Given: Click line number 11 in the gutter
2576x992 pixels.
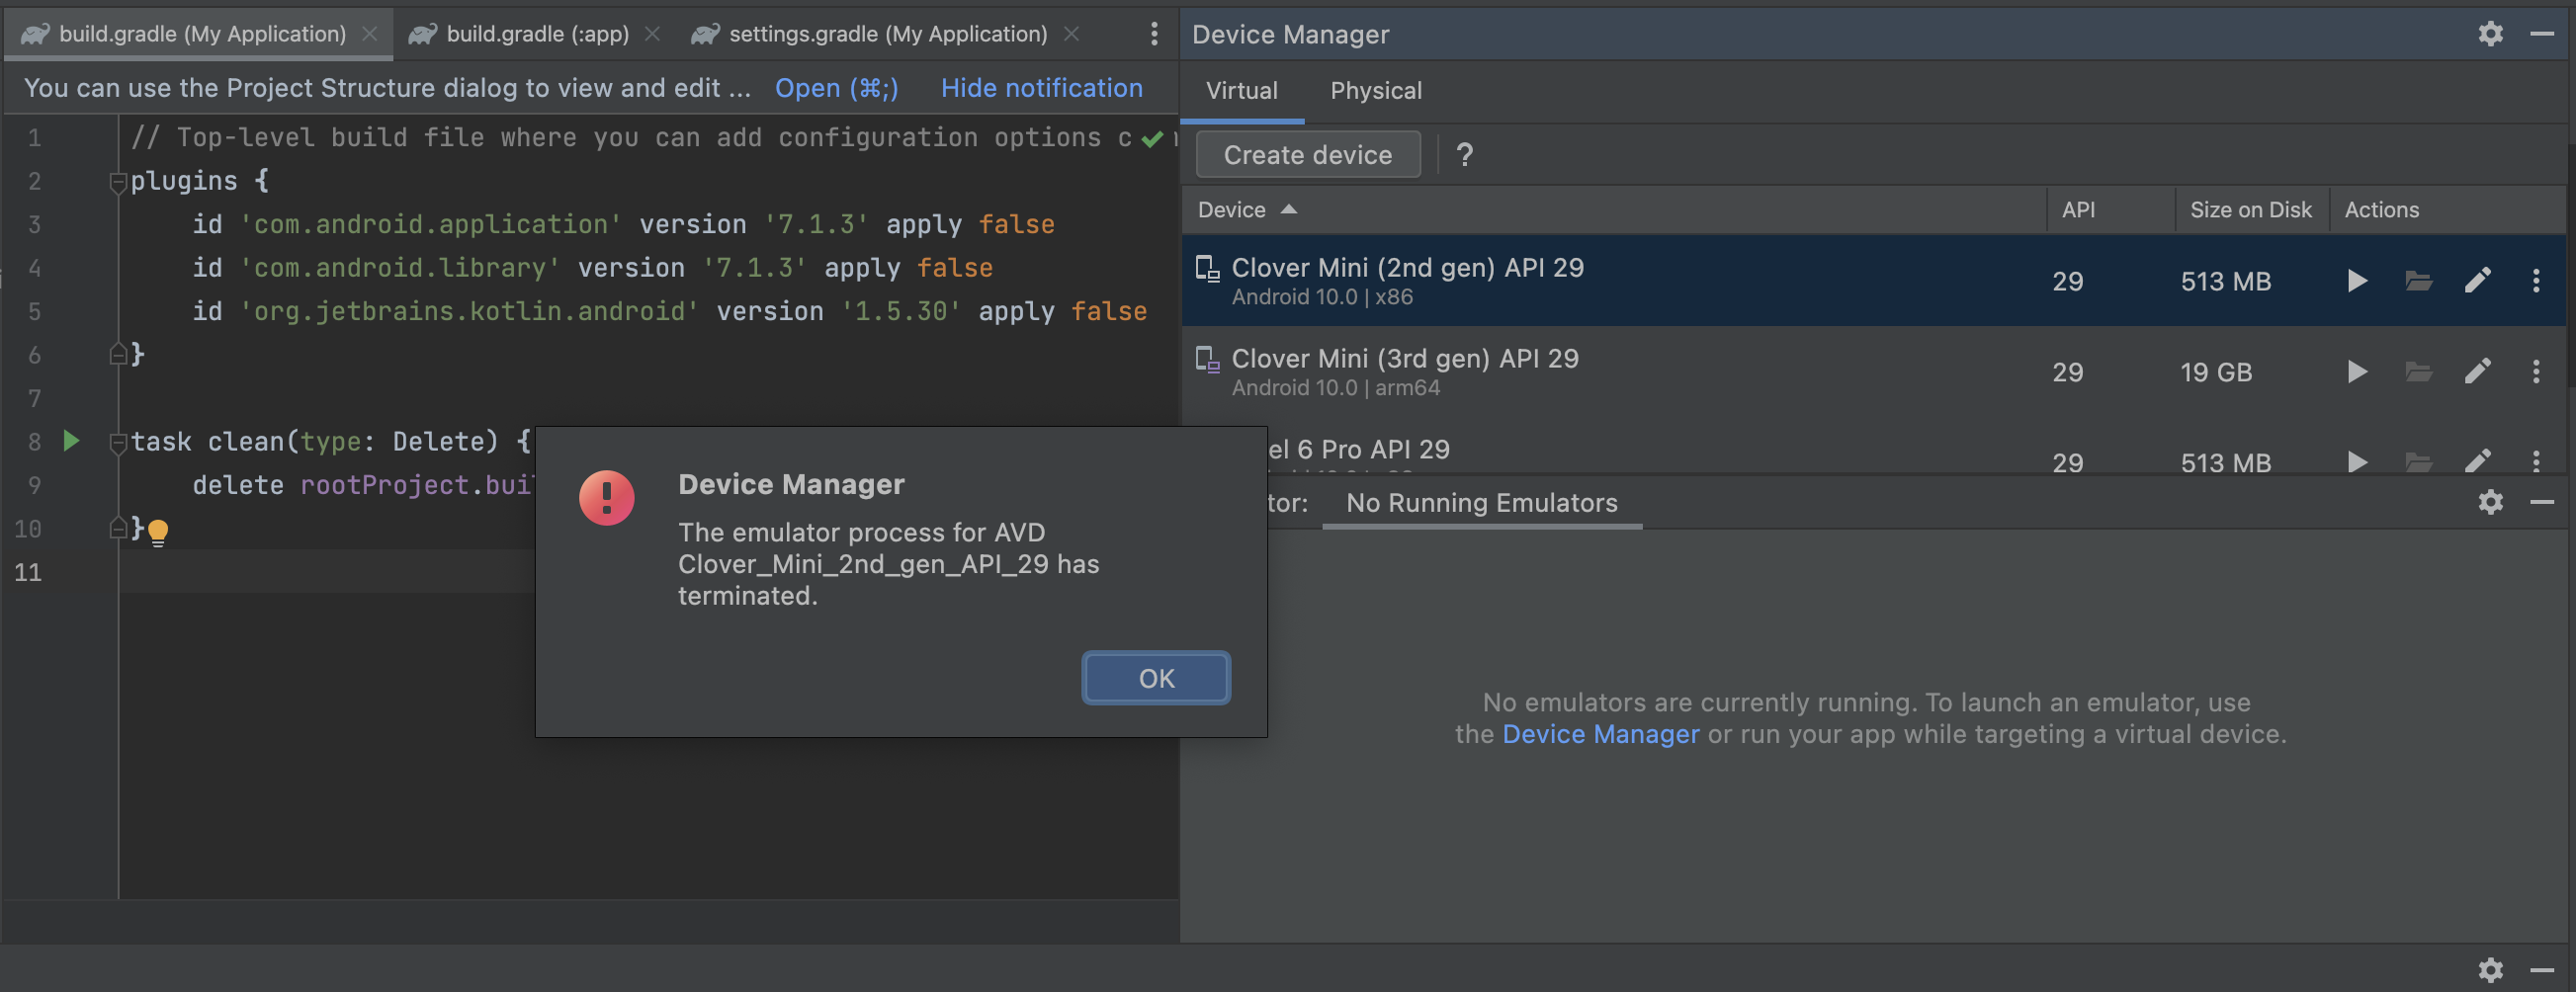Looking at the screenshot, I should 28,572.
